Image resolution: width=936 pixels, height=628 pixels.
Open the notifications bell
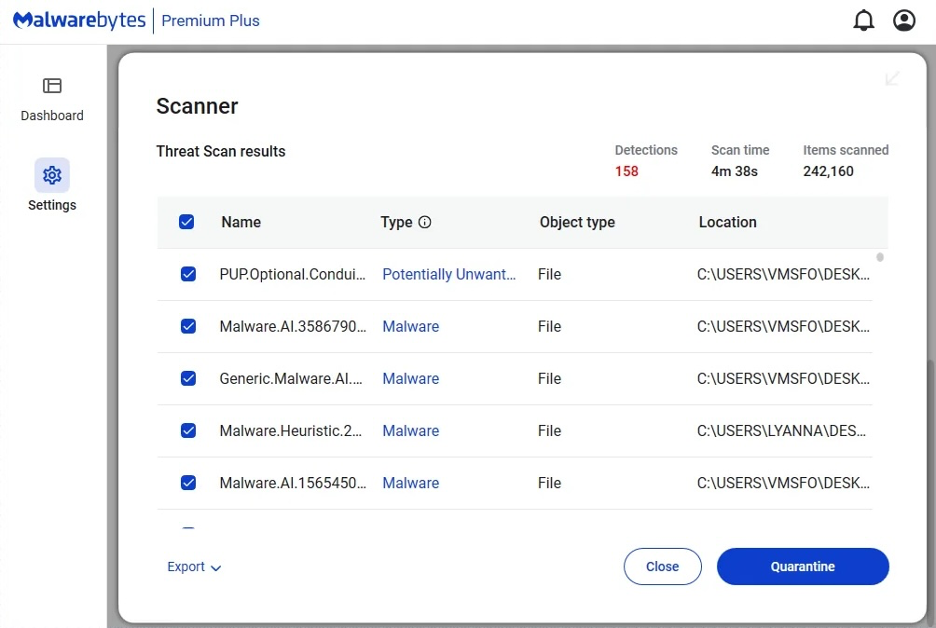click(x=863, y=20)
